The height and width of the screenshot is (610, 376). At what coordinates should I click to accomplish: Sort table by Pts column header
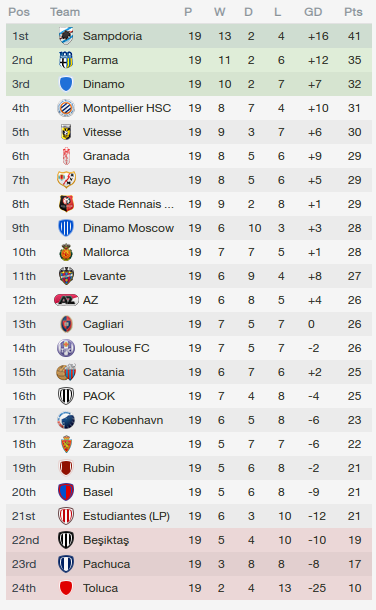pos(353,12)
